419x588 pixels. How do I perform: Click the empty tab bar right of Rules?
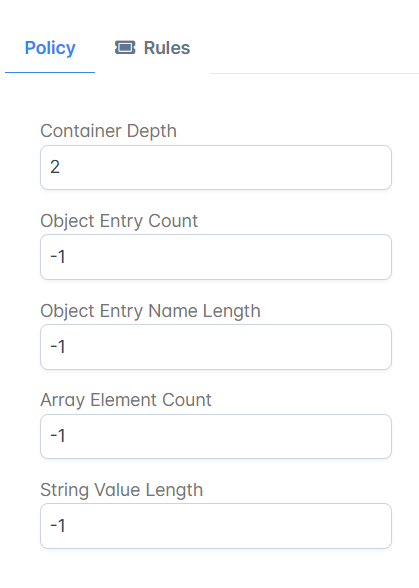pyautogui.click(x=314, y=48)
